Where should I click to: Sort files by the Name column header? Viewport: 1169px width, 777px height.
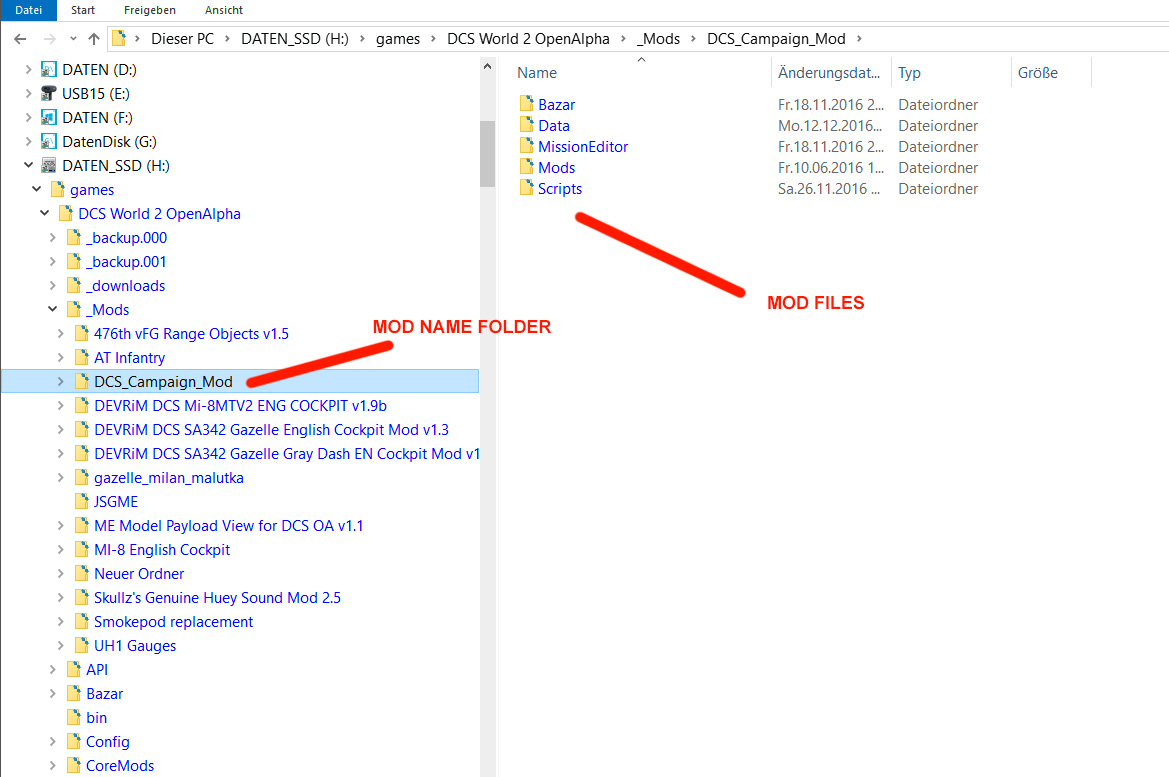tap(537, 73)
